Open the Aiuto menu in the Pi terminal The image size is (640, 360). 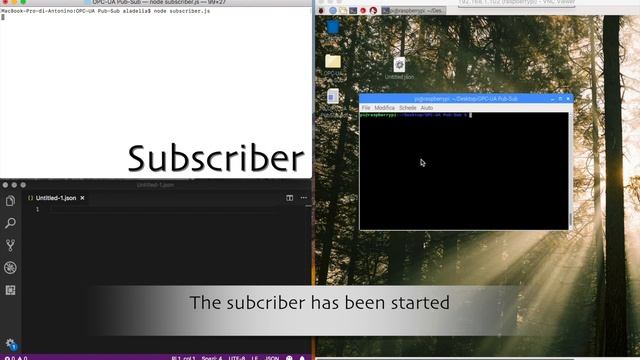[x=427, y=108]
